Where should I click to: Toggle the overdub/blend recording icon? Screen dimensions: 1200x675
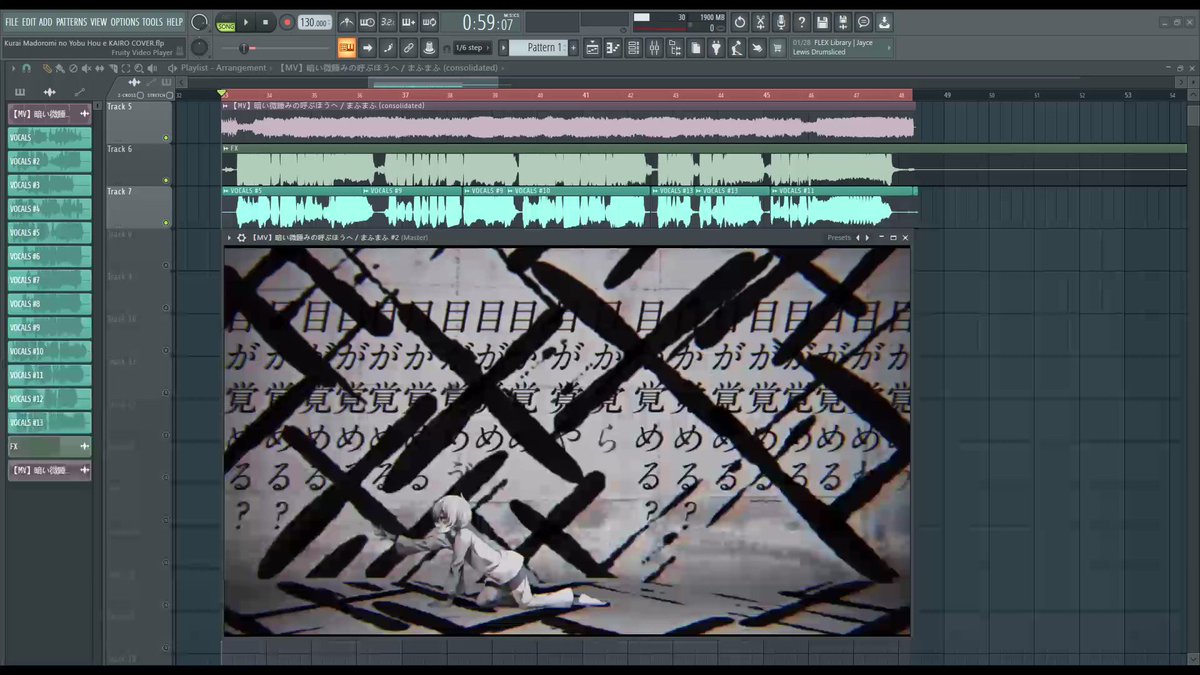[x=408, y=22]
